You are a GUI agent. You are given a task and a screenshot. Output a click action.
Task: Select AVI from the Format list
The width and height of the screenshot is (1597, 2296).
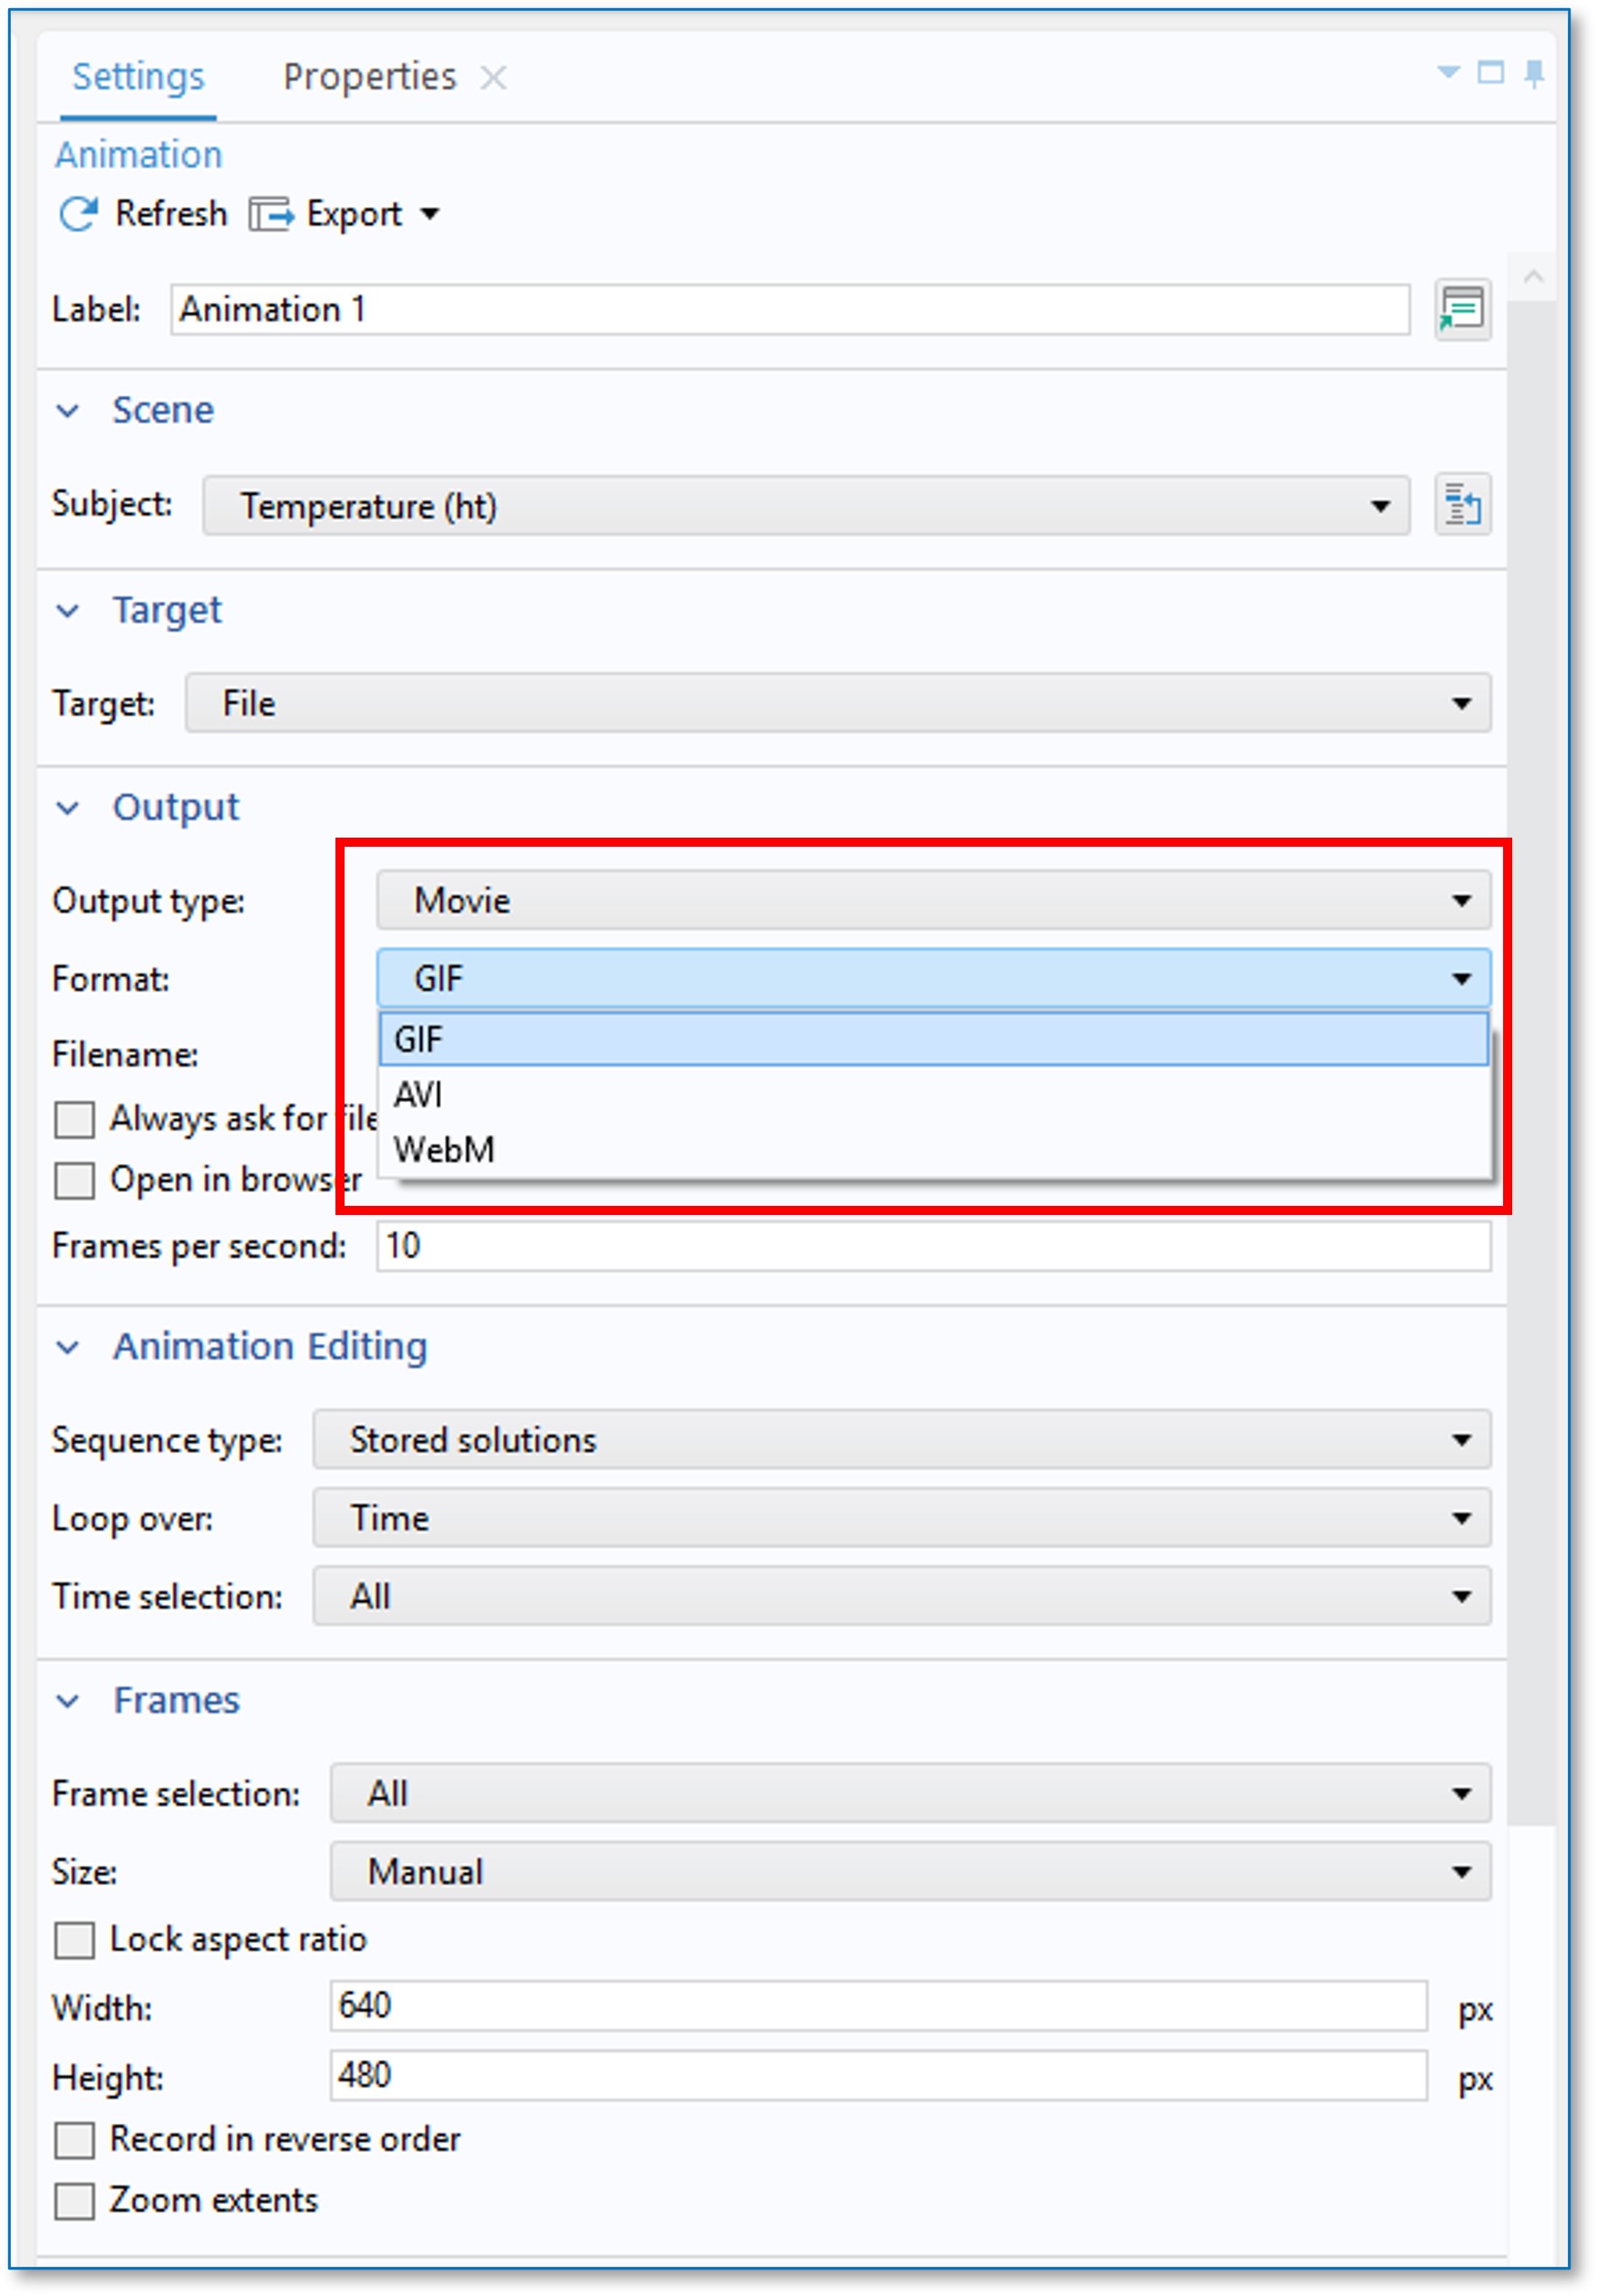[418, 1095]
